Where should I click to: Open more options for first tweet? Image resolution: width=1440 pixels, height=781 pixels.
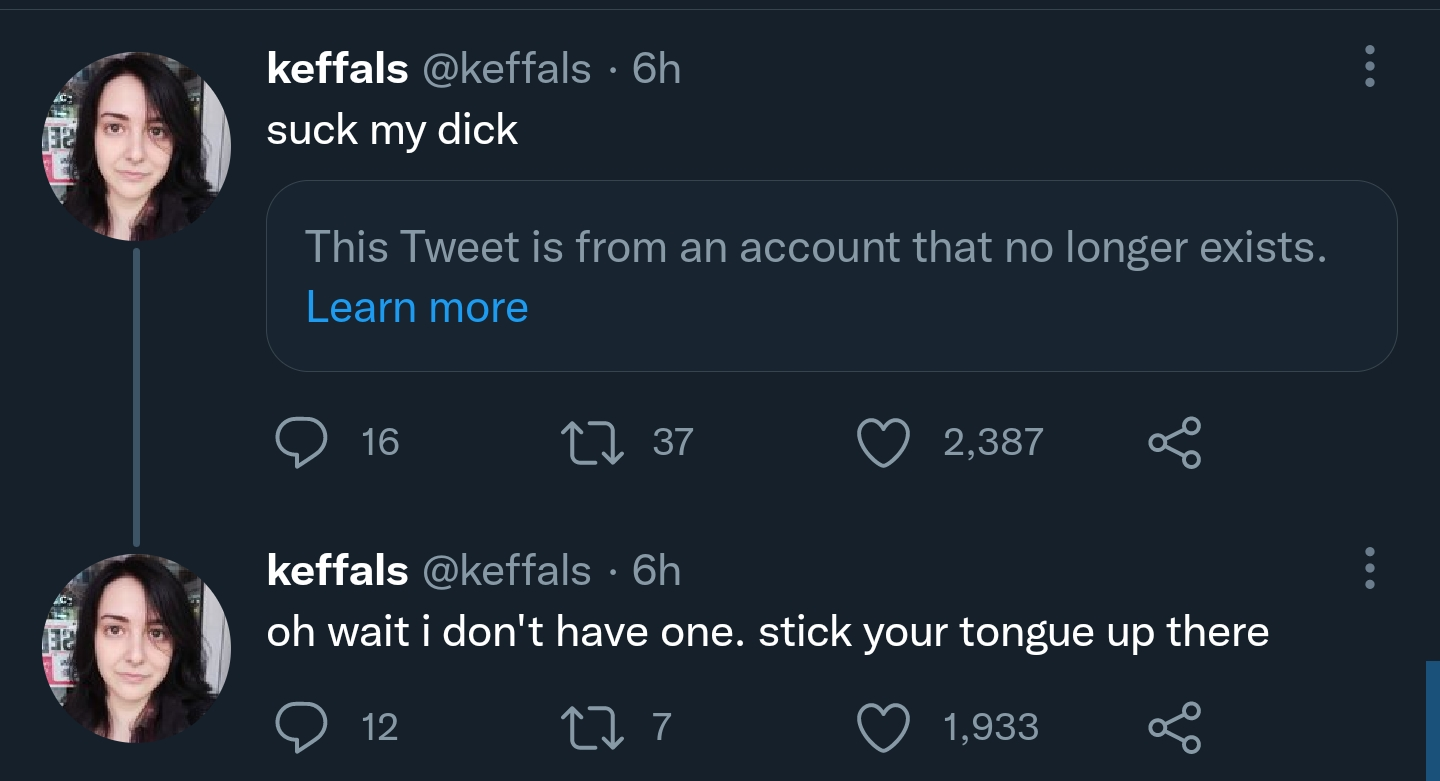(1370, 67)
